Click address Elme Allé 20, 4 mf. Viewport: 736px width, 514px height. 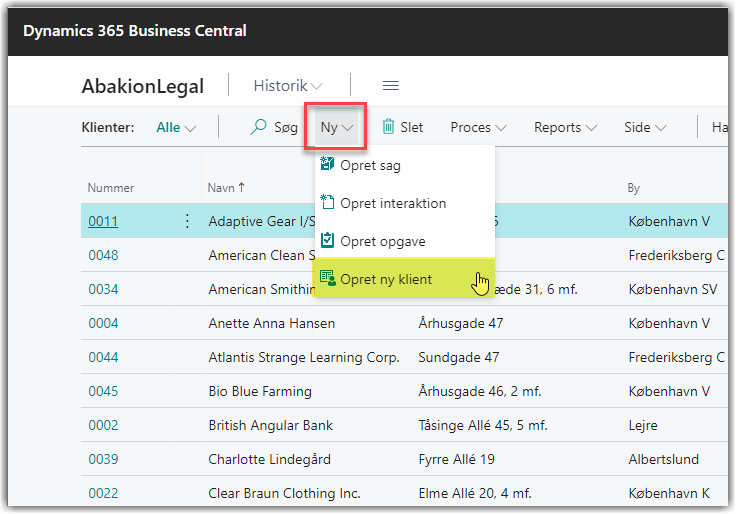tap(475, 493)
